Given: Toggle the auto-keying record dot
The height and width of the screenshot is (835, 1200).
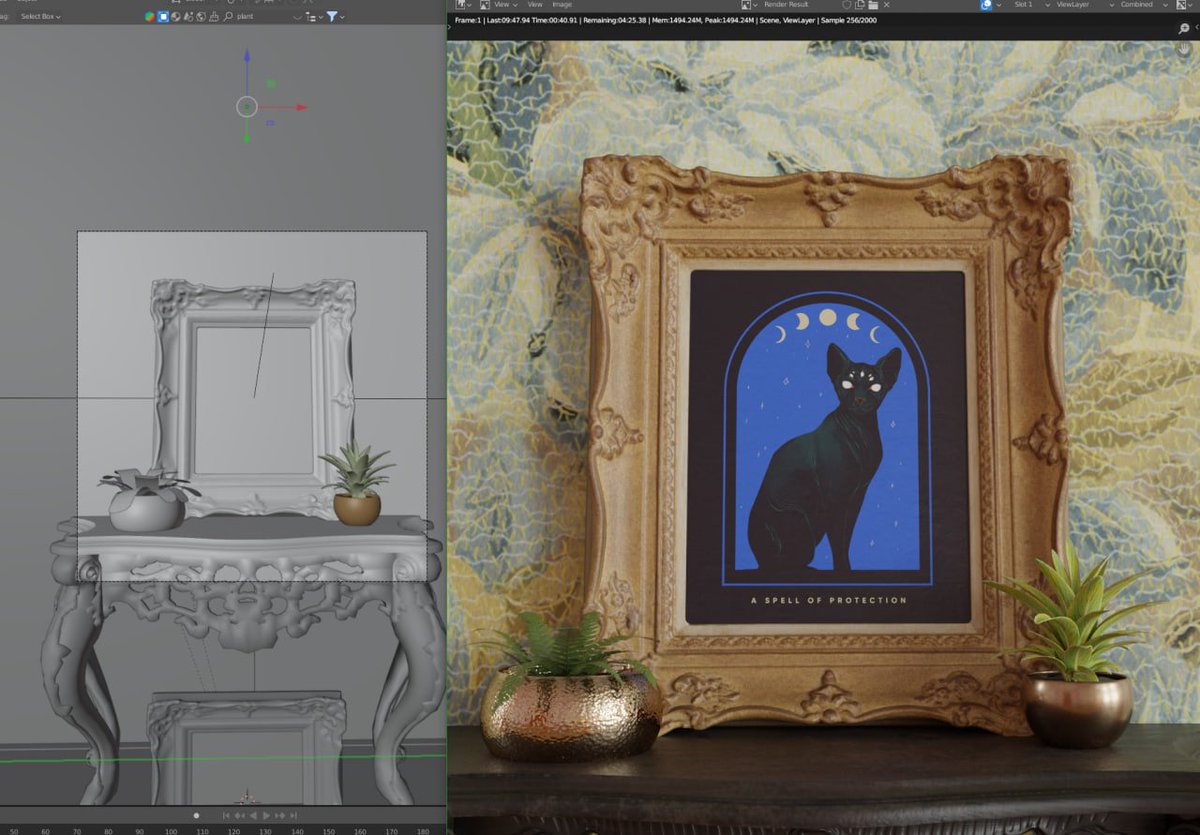Looking at the screenshot, I should tap(196, 816).
